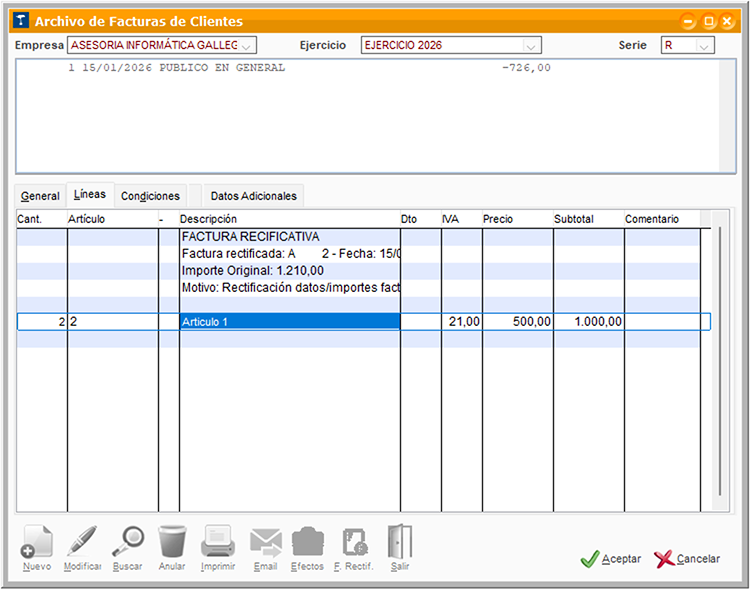Click the Email envelope icon
The height and width of the screenshot is (590, 750).
click(x=265, y=543)
